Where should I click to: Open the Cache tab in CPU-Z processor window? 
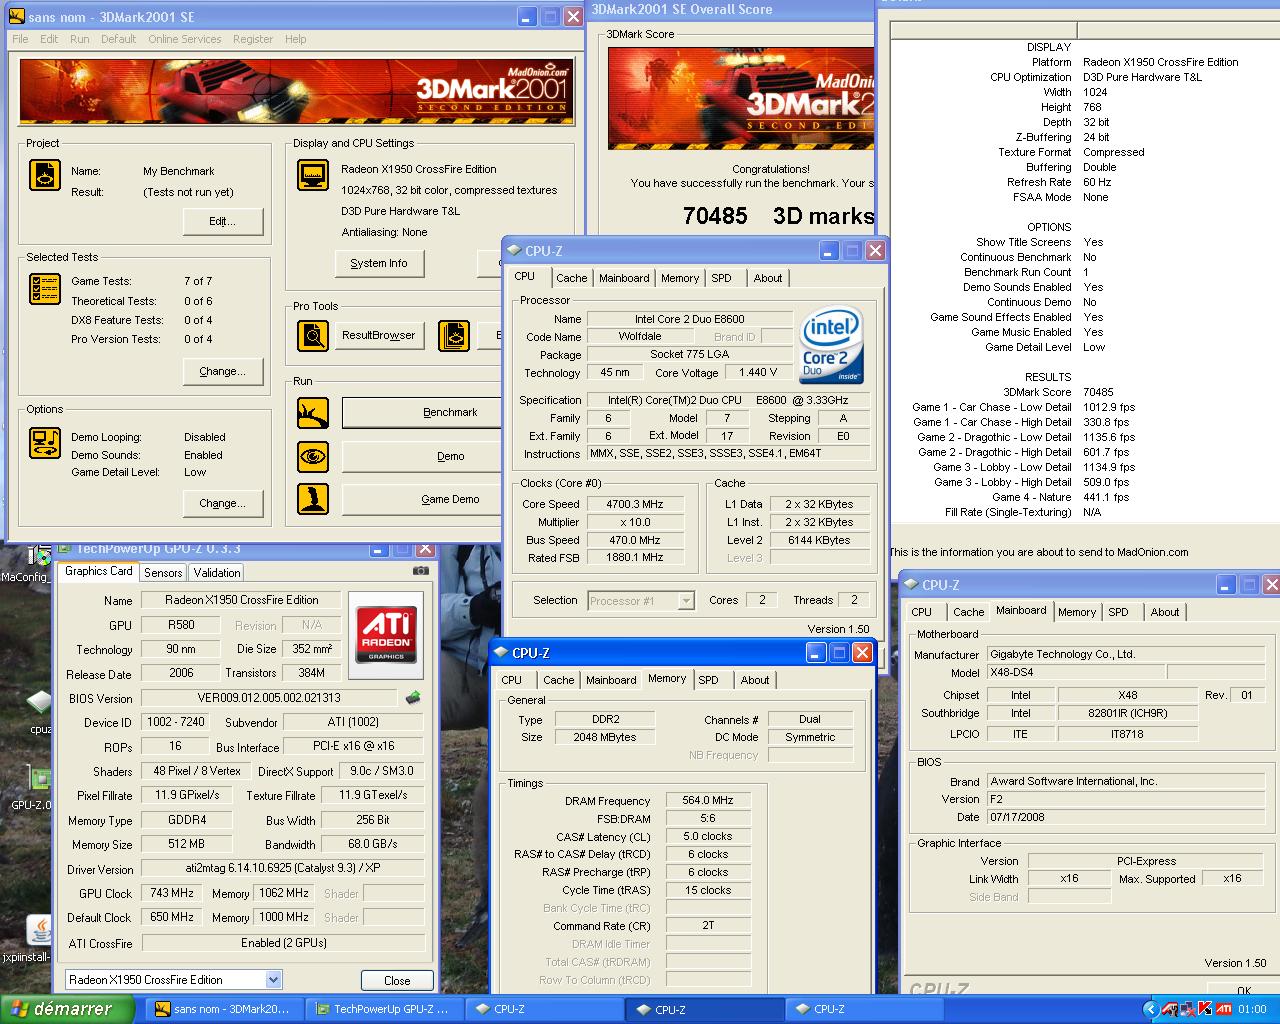click(572, 278)
